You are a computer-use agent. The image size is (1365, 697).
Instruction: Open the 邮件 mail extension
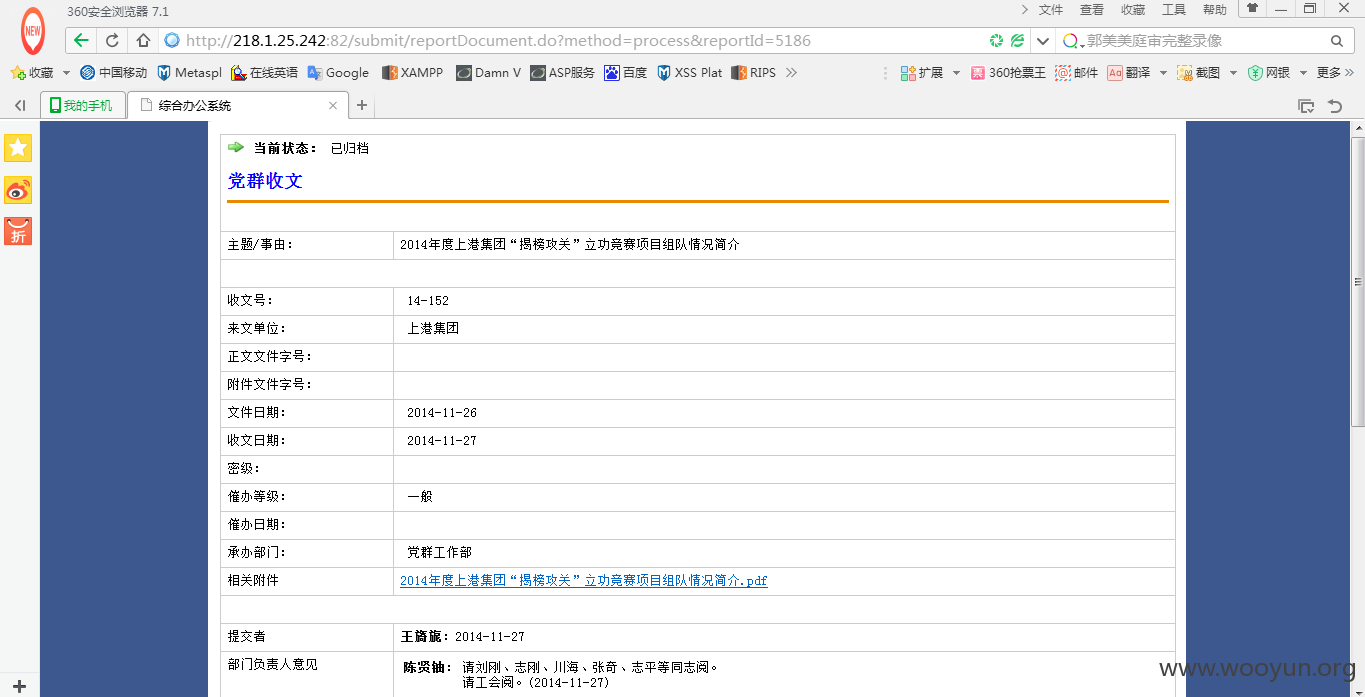coord(1076,73)
